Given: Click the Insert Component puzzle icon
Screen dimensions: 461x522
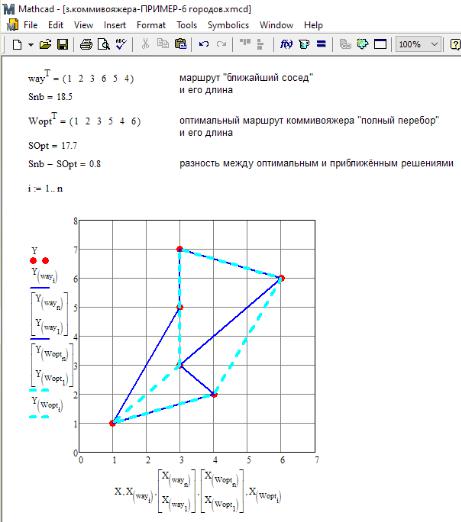Looking at the screenshot, I should pos(362,44).
